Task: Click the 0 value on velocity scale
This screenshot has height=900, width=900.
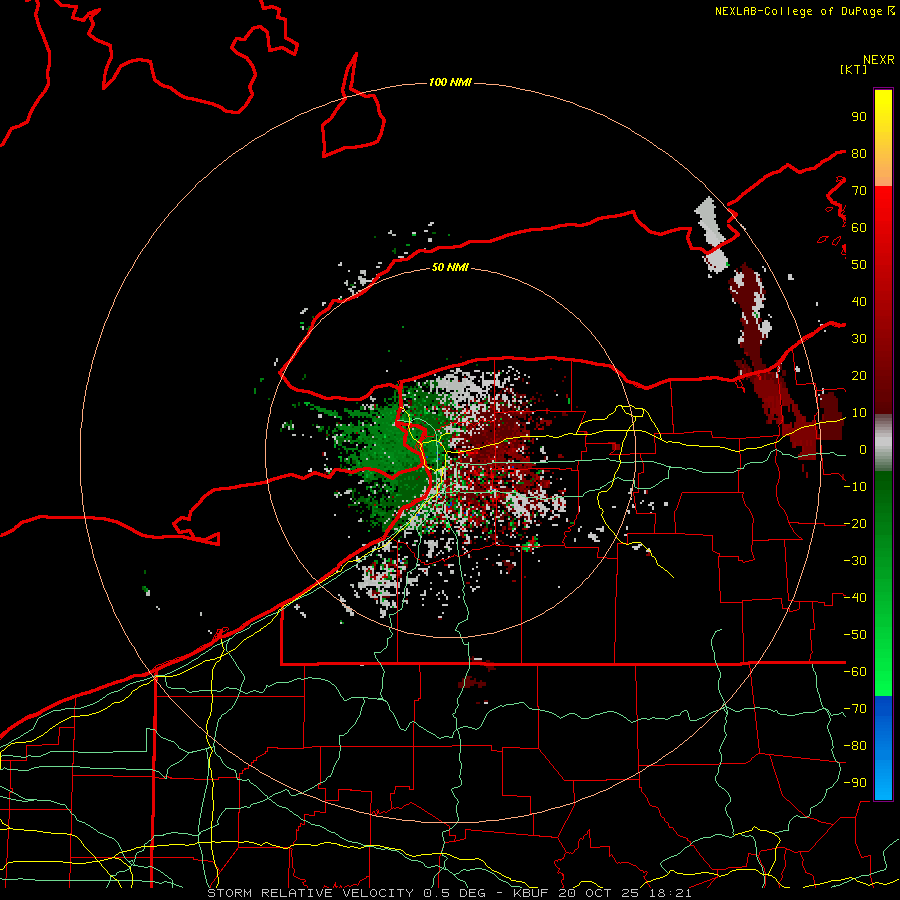Action: tap(862, 450)
